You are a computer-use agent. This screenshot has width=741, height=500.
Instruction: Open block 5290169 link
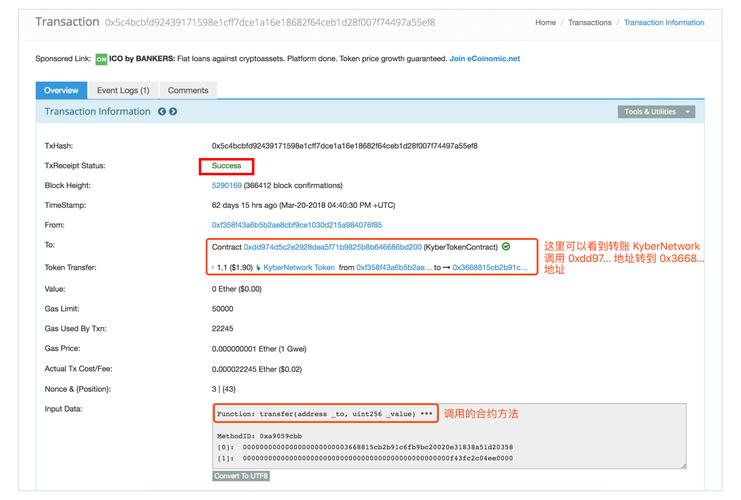(226, 185)
